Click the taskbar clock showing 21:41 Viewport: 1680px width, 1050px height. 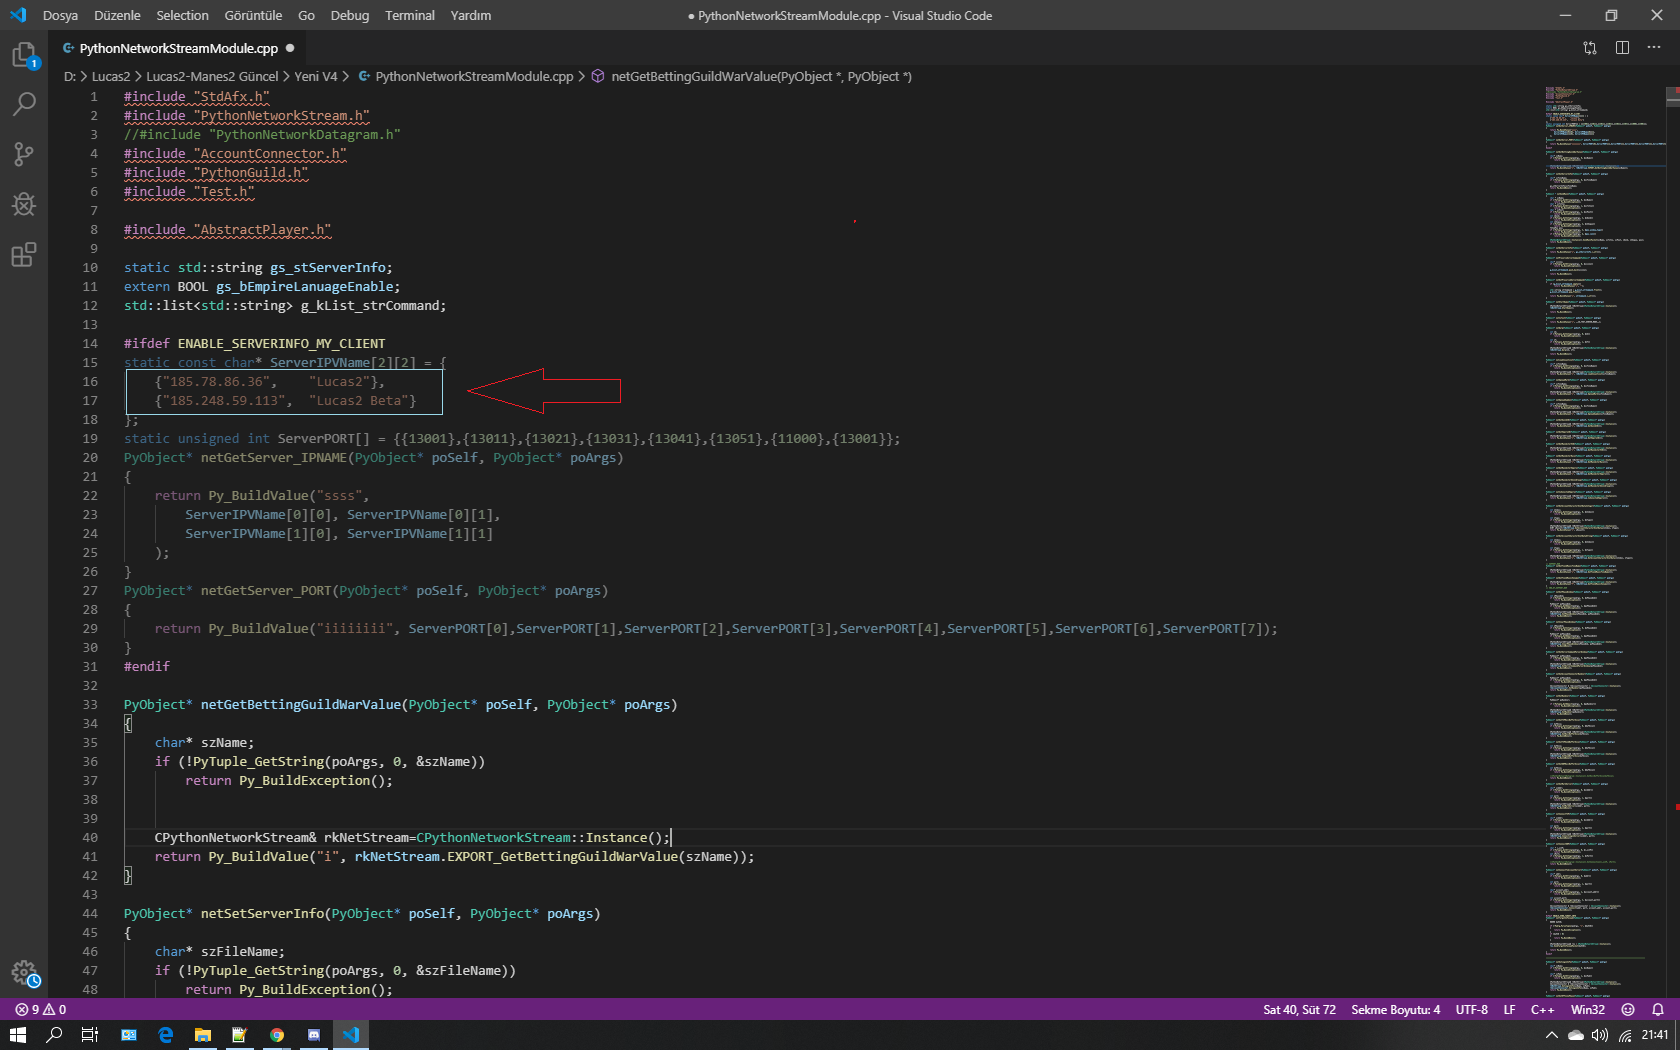[x=1654, y=1035]
